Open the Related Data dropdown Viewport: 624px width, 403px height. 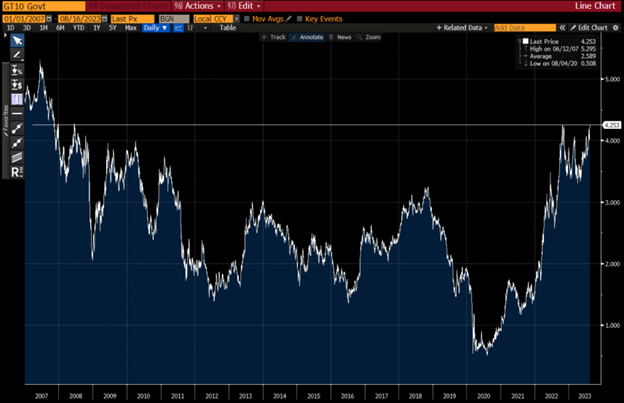[462, 27]
